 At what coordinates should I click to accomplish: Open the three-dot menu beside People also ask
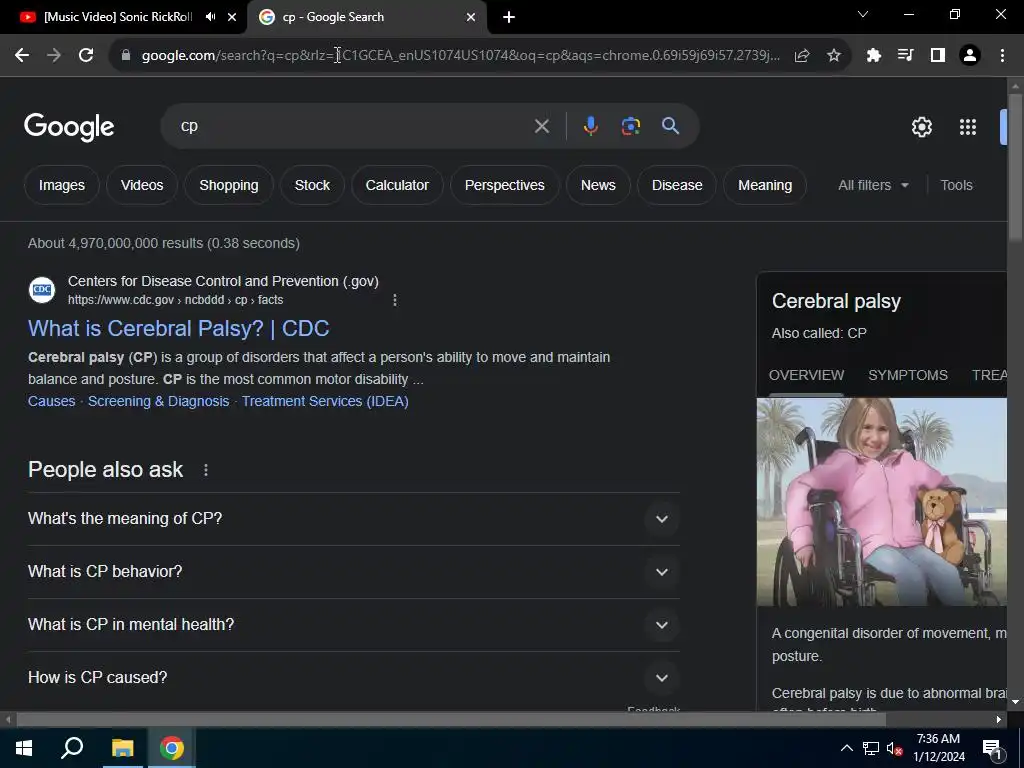click(206, 470)
